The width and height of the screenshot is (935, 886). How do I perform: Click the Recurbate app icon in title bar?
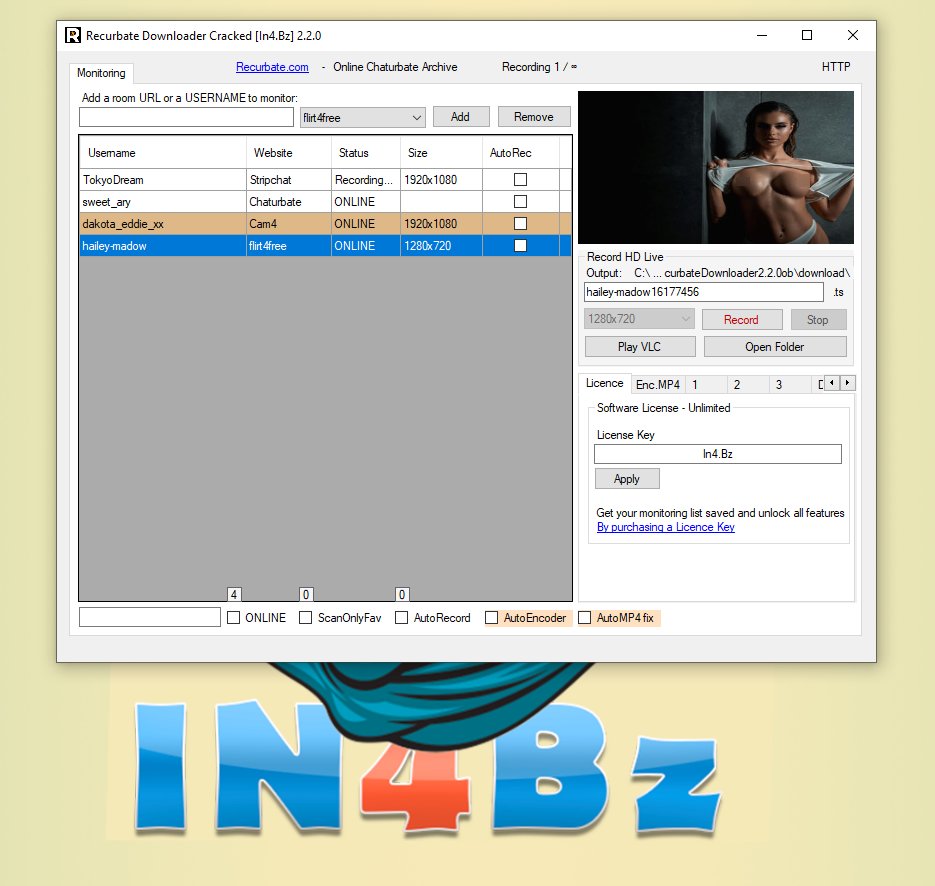click(73, 35)
